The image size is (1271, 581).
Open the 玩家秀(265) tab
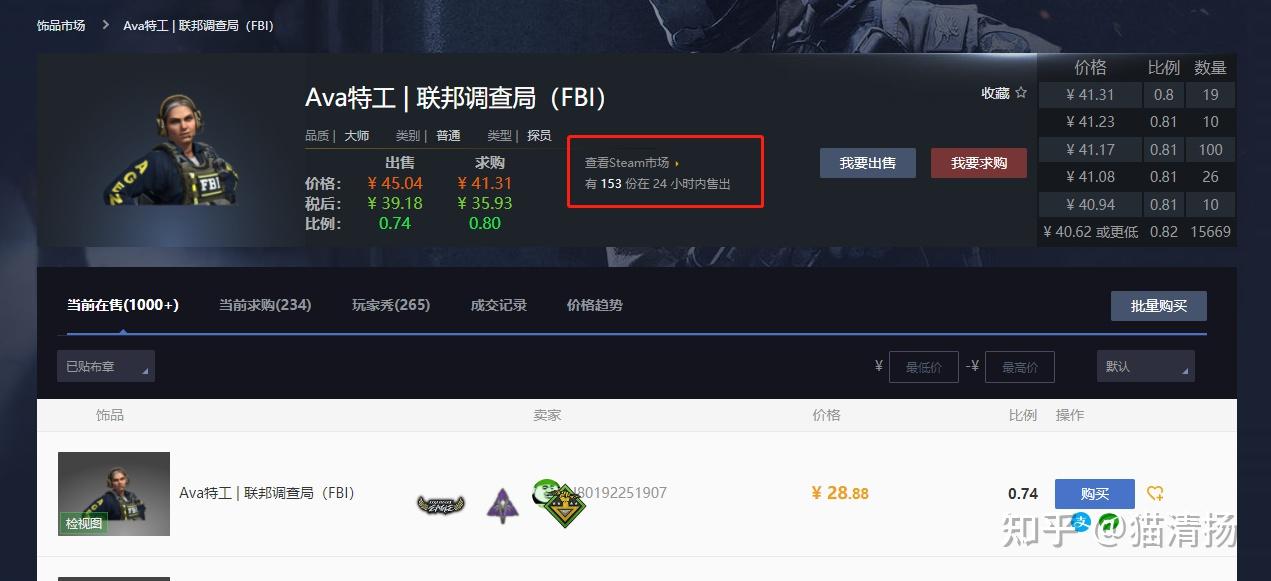click(391, 305)
